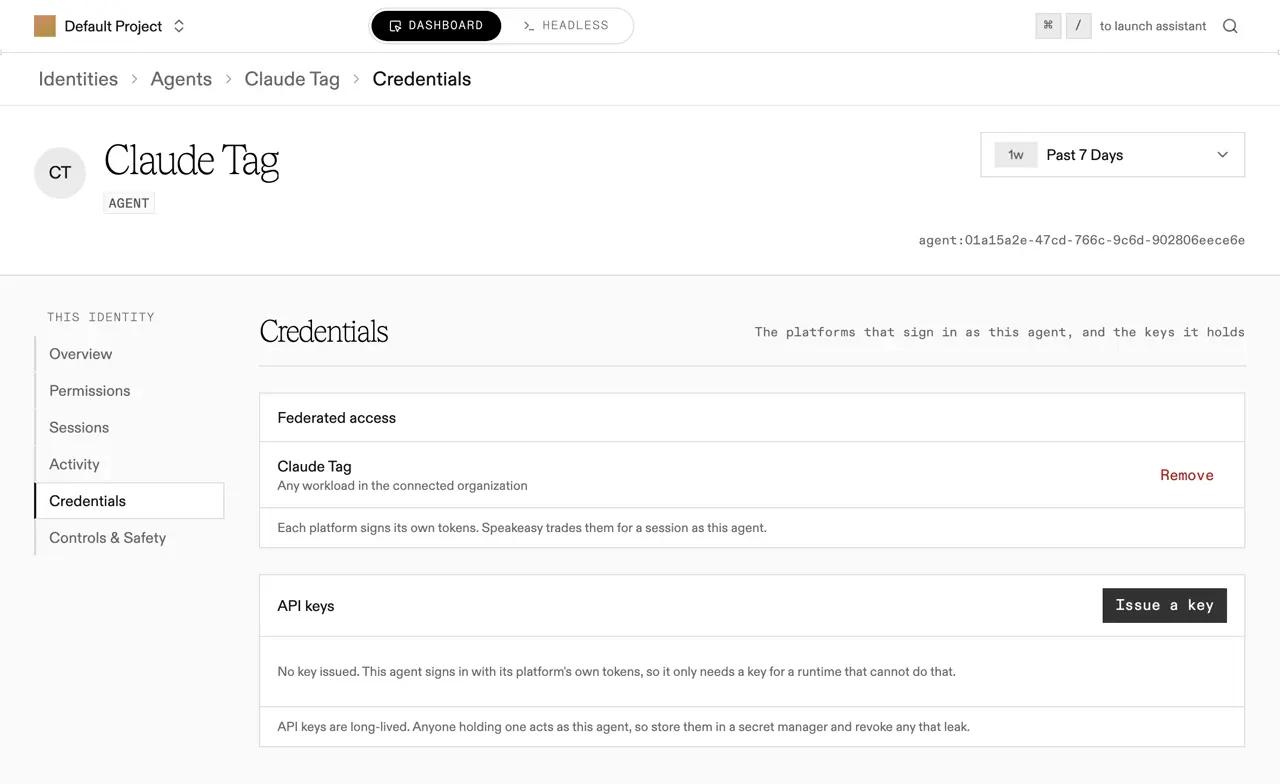Click the search magnifier icon
This screenshot has height=784, width=1280.
coord(1230,26)
